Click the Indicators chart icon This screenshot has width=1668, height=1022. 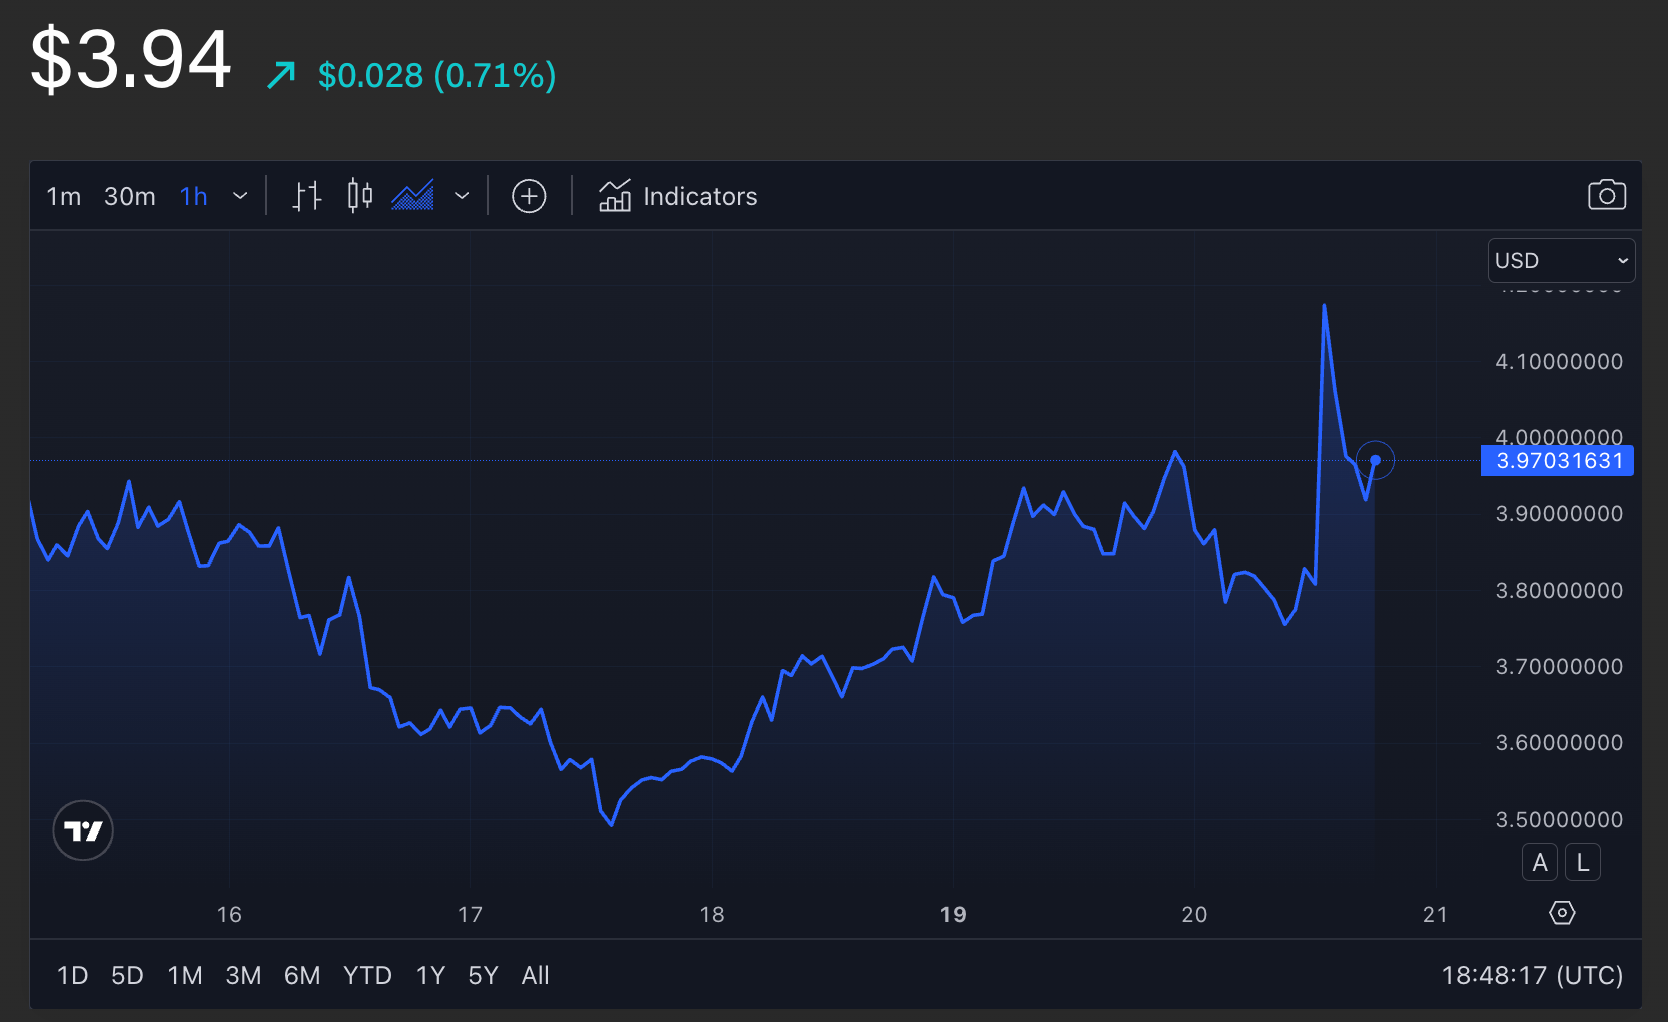614,196
